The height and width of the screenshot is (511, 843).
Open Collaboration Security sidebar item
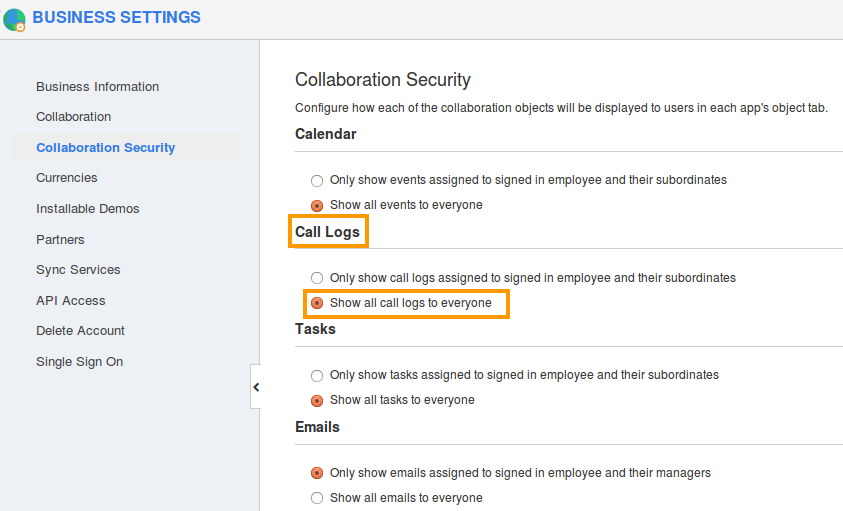click(x=105, y=148)
